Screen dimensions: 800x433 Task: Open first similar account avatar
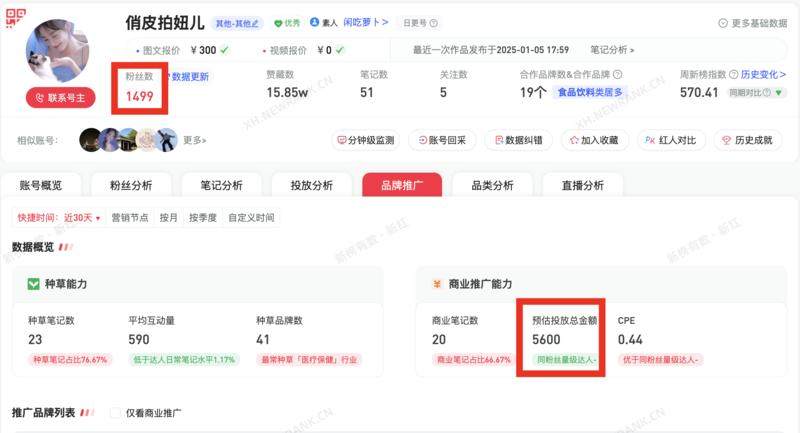click(x=91, y=140)
